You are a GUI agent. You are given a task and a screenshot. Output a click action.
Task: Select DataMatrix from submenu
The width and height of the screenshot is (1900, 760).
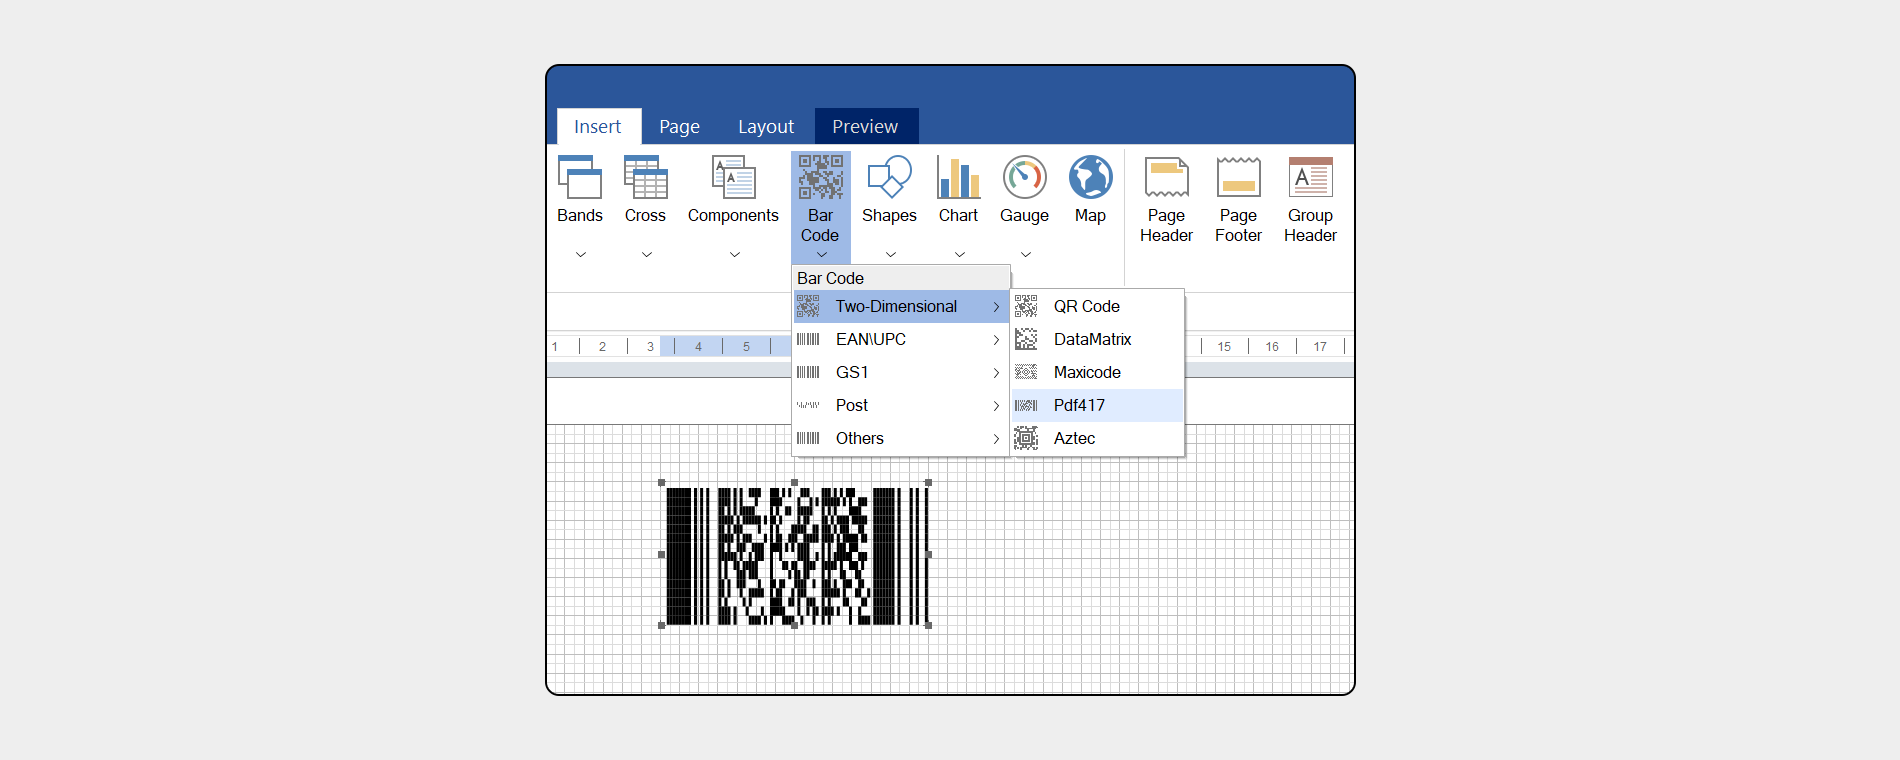point(1097,339)
